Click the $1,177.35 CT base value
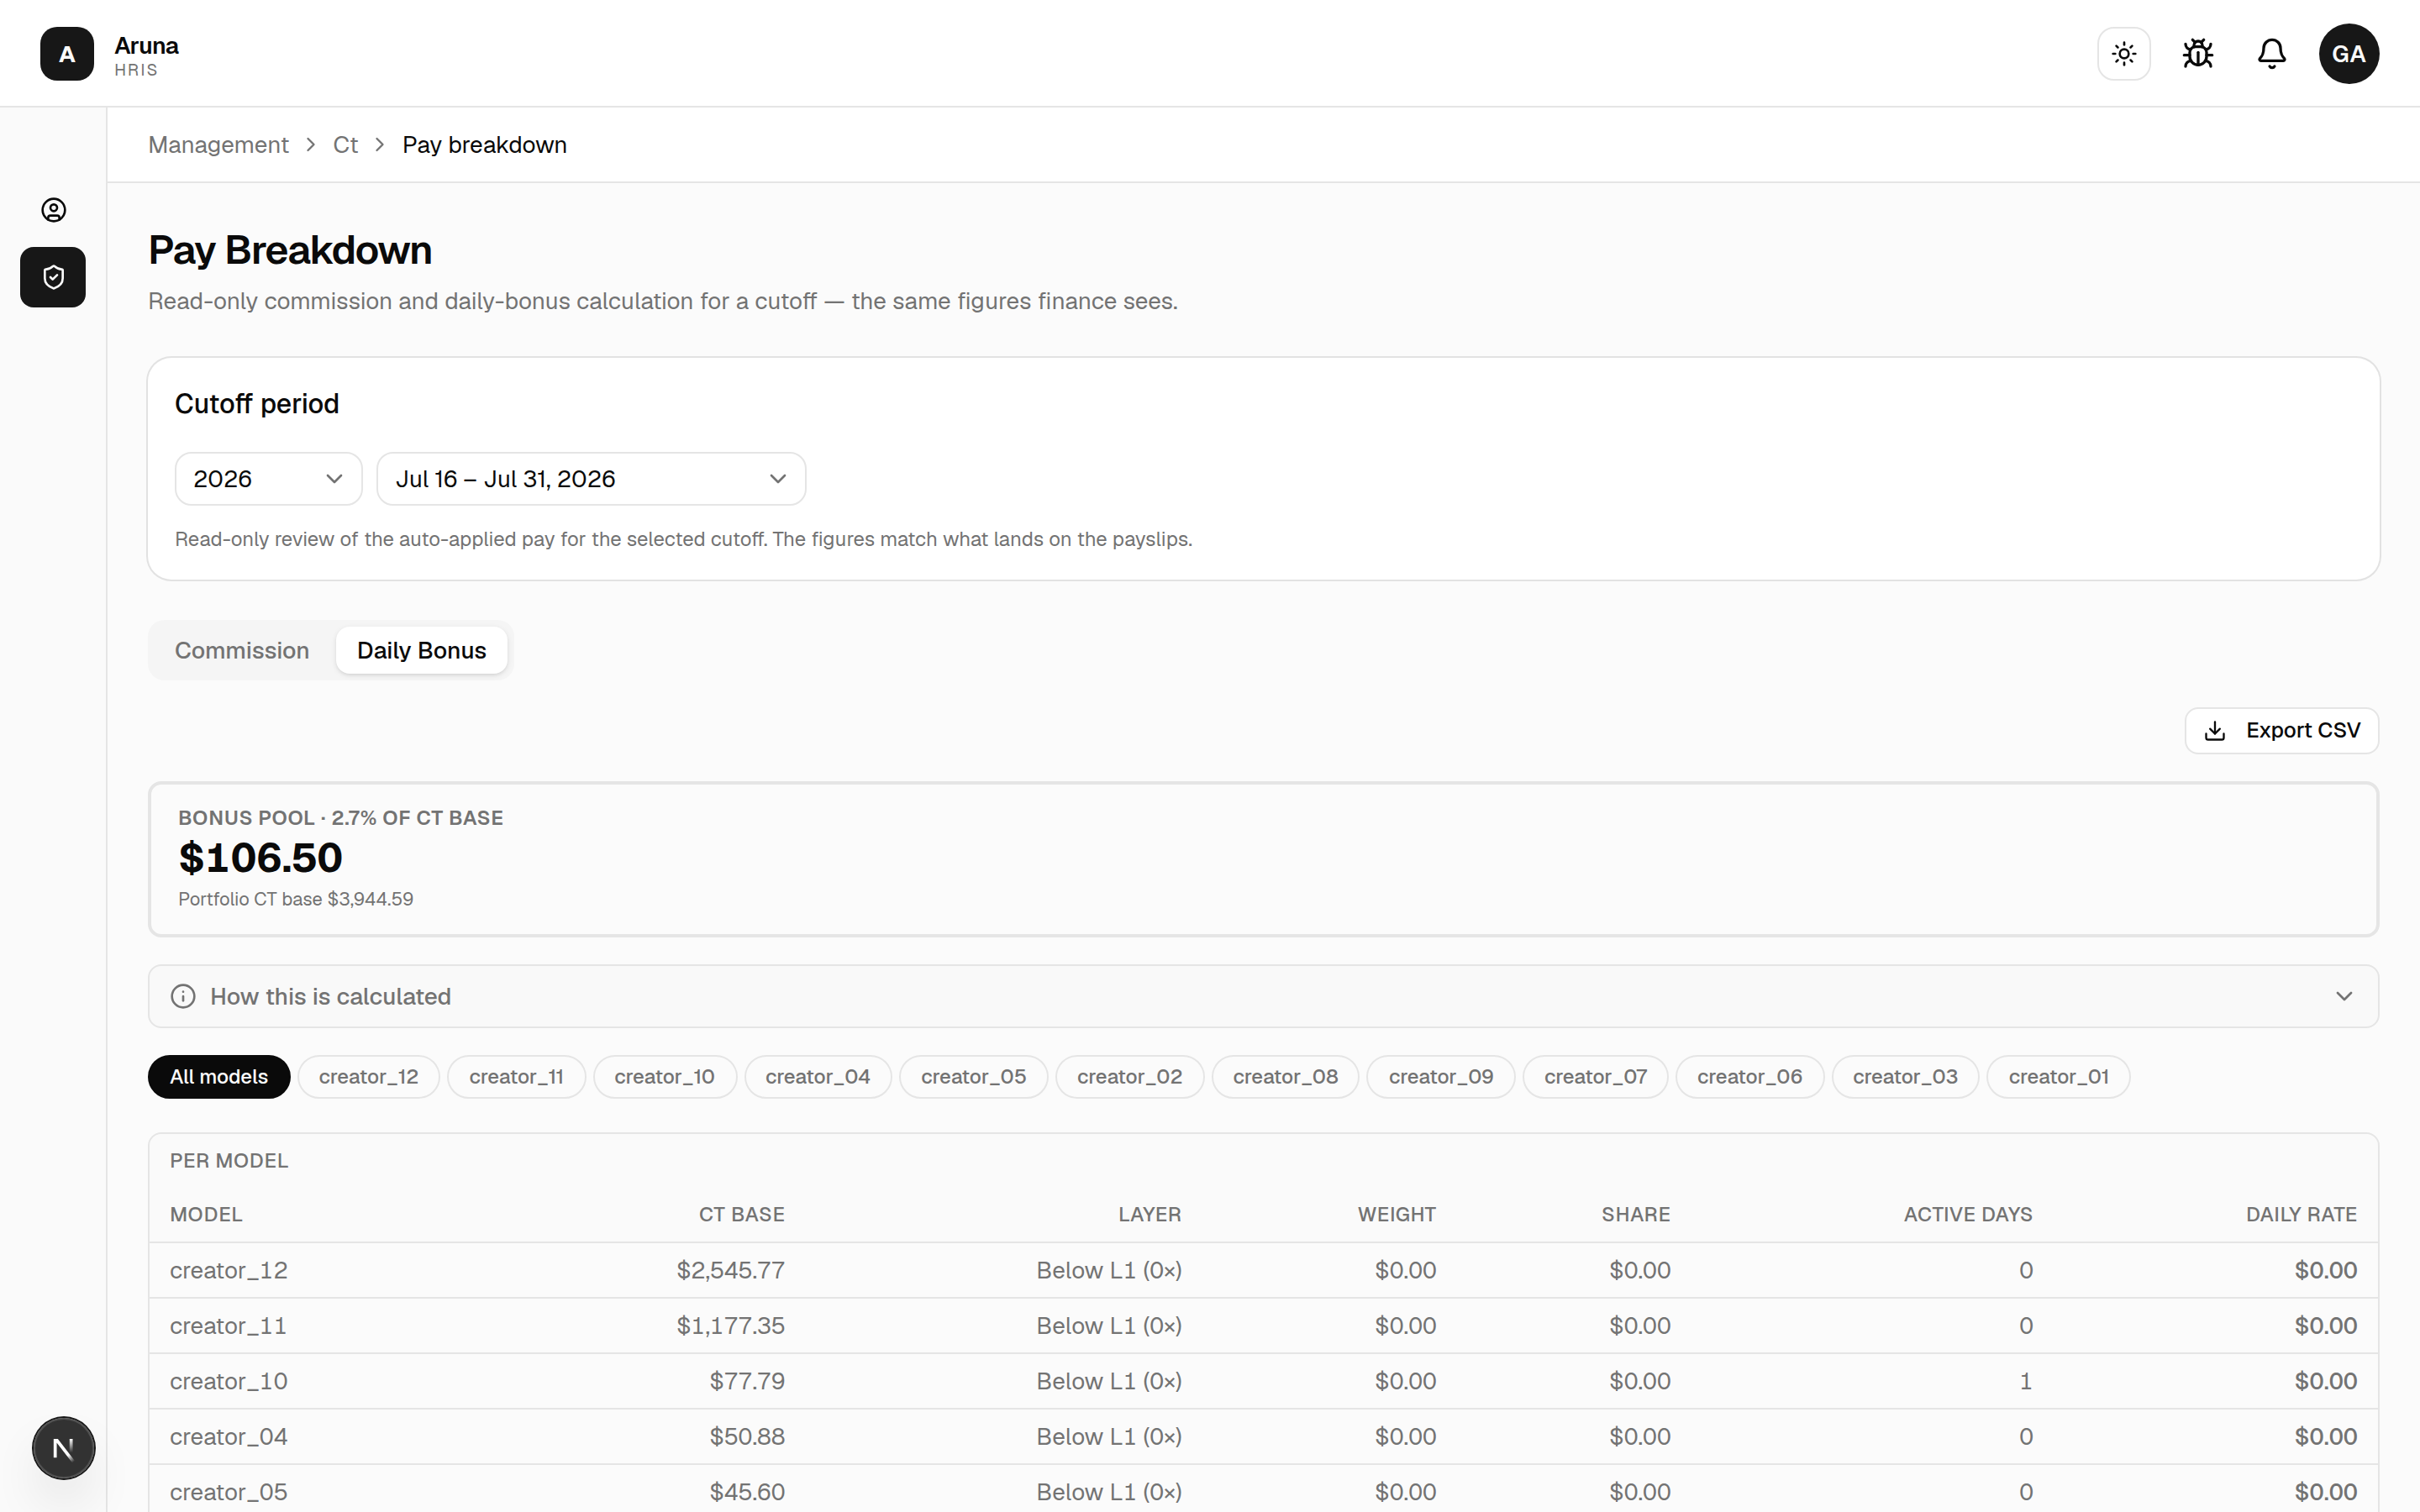 [x=730, y=1326]
